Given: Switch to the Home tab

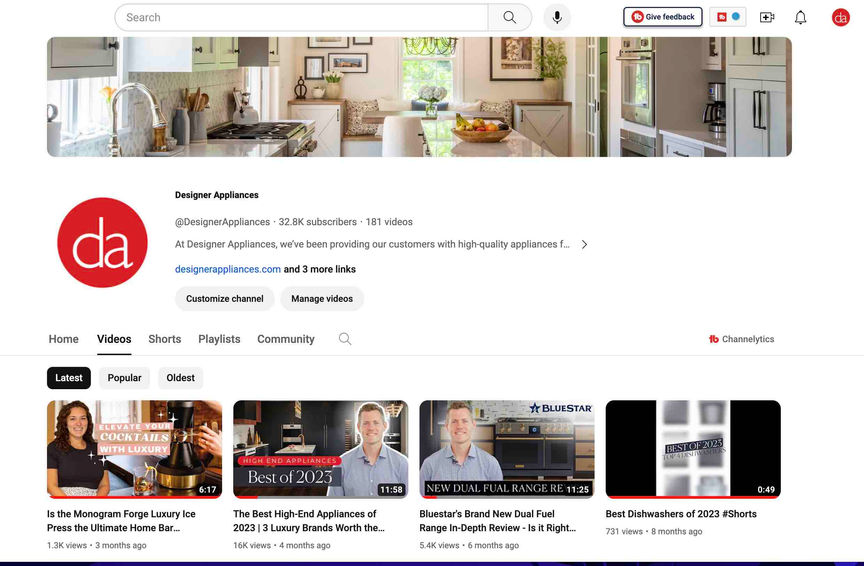Looking at the screenshot, I should point(63,339).
